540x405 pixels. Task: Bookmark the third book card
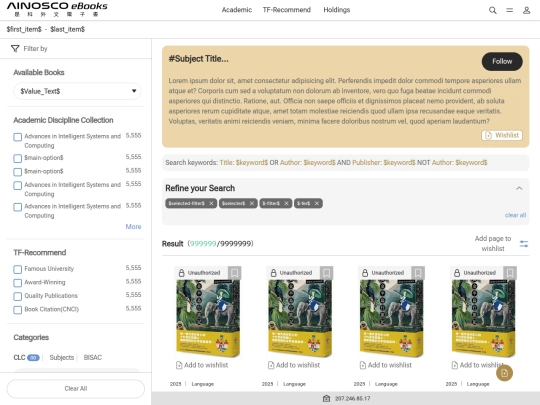(x=418, y=273)
